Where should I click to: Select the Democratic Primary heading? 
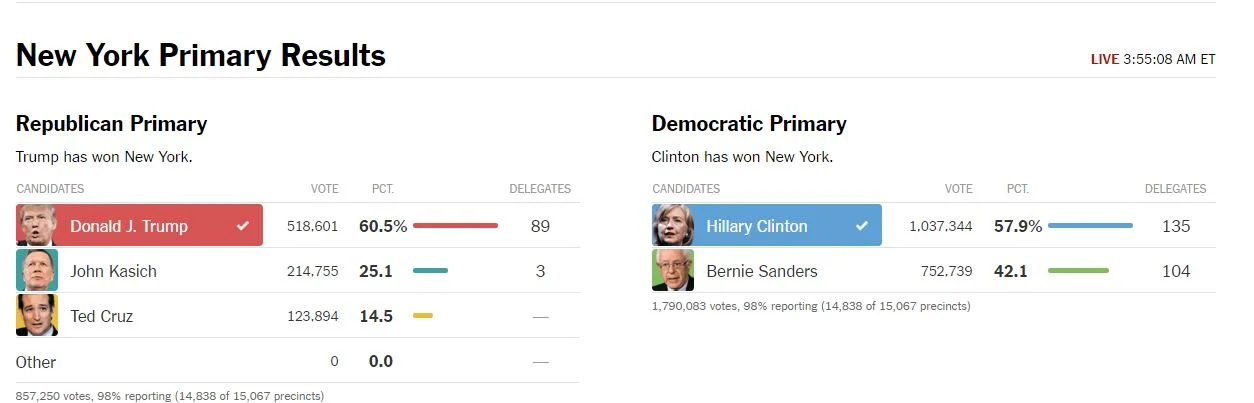[x=749, y=124]
